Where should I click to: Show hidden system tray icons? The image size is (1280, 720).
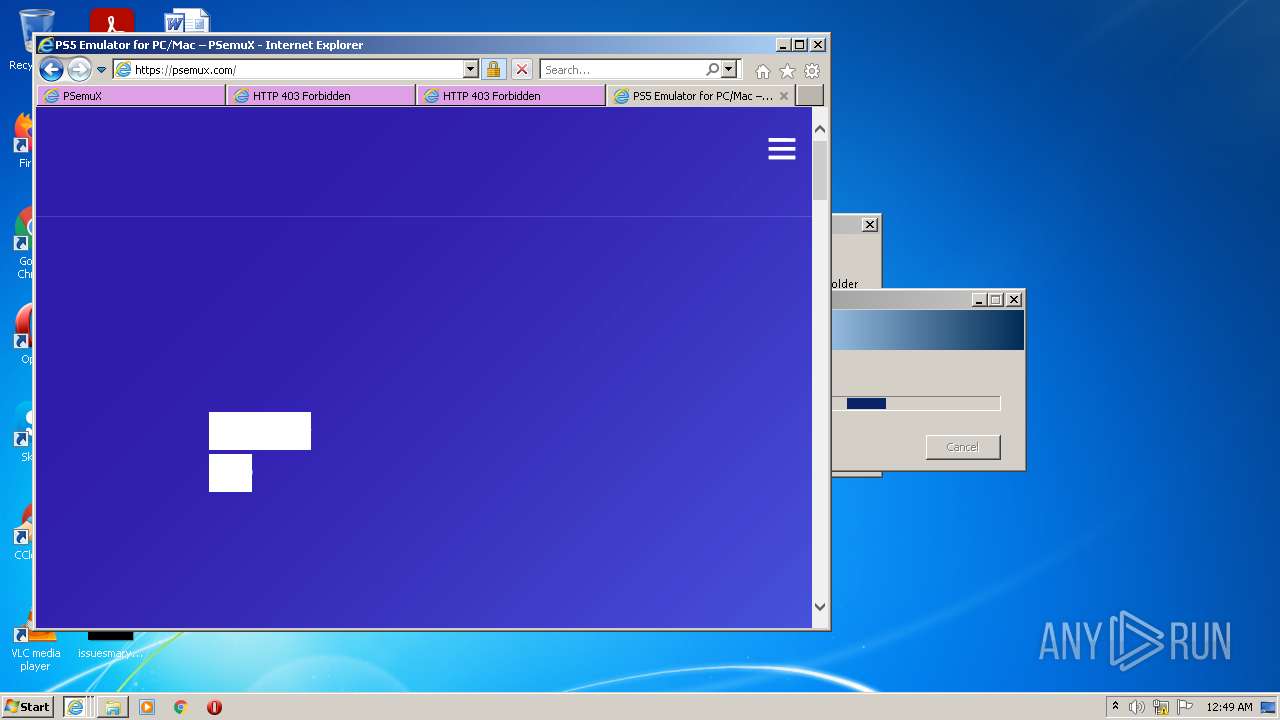coord(1115,707)
